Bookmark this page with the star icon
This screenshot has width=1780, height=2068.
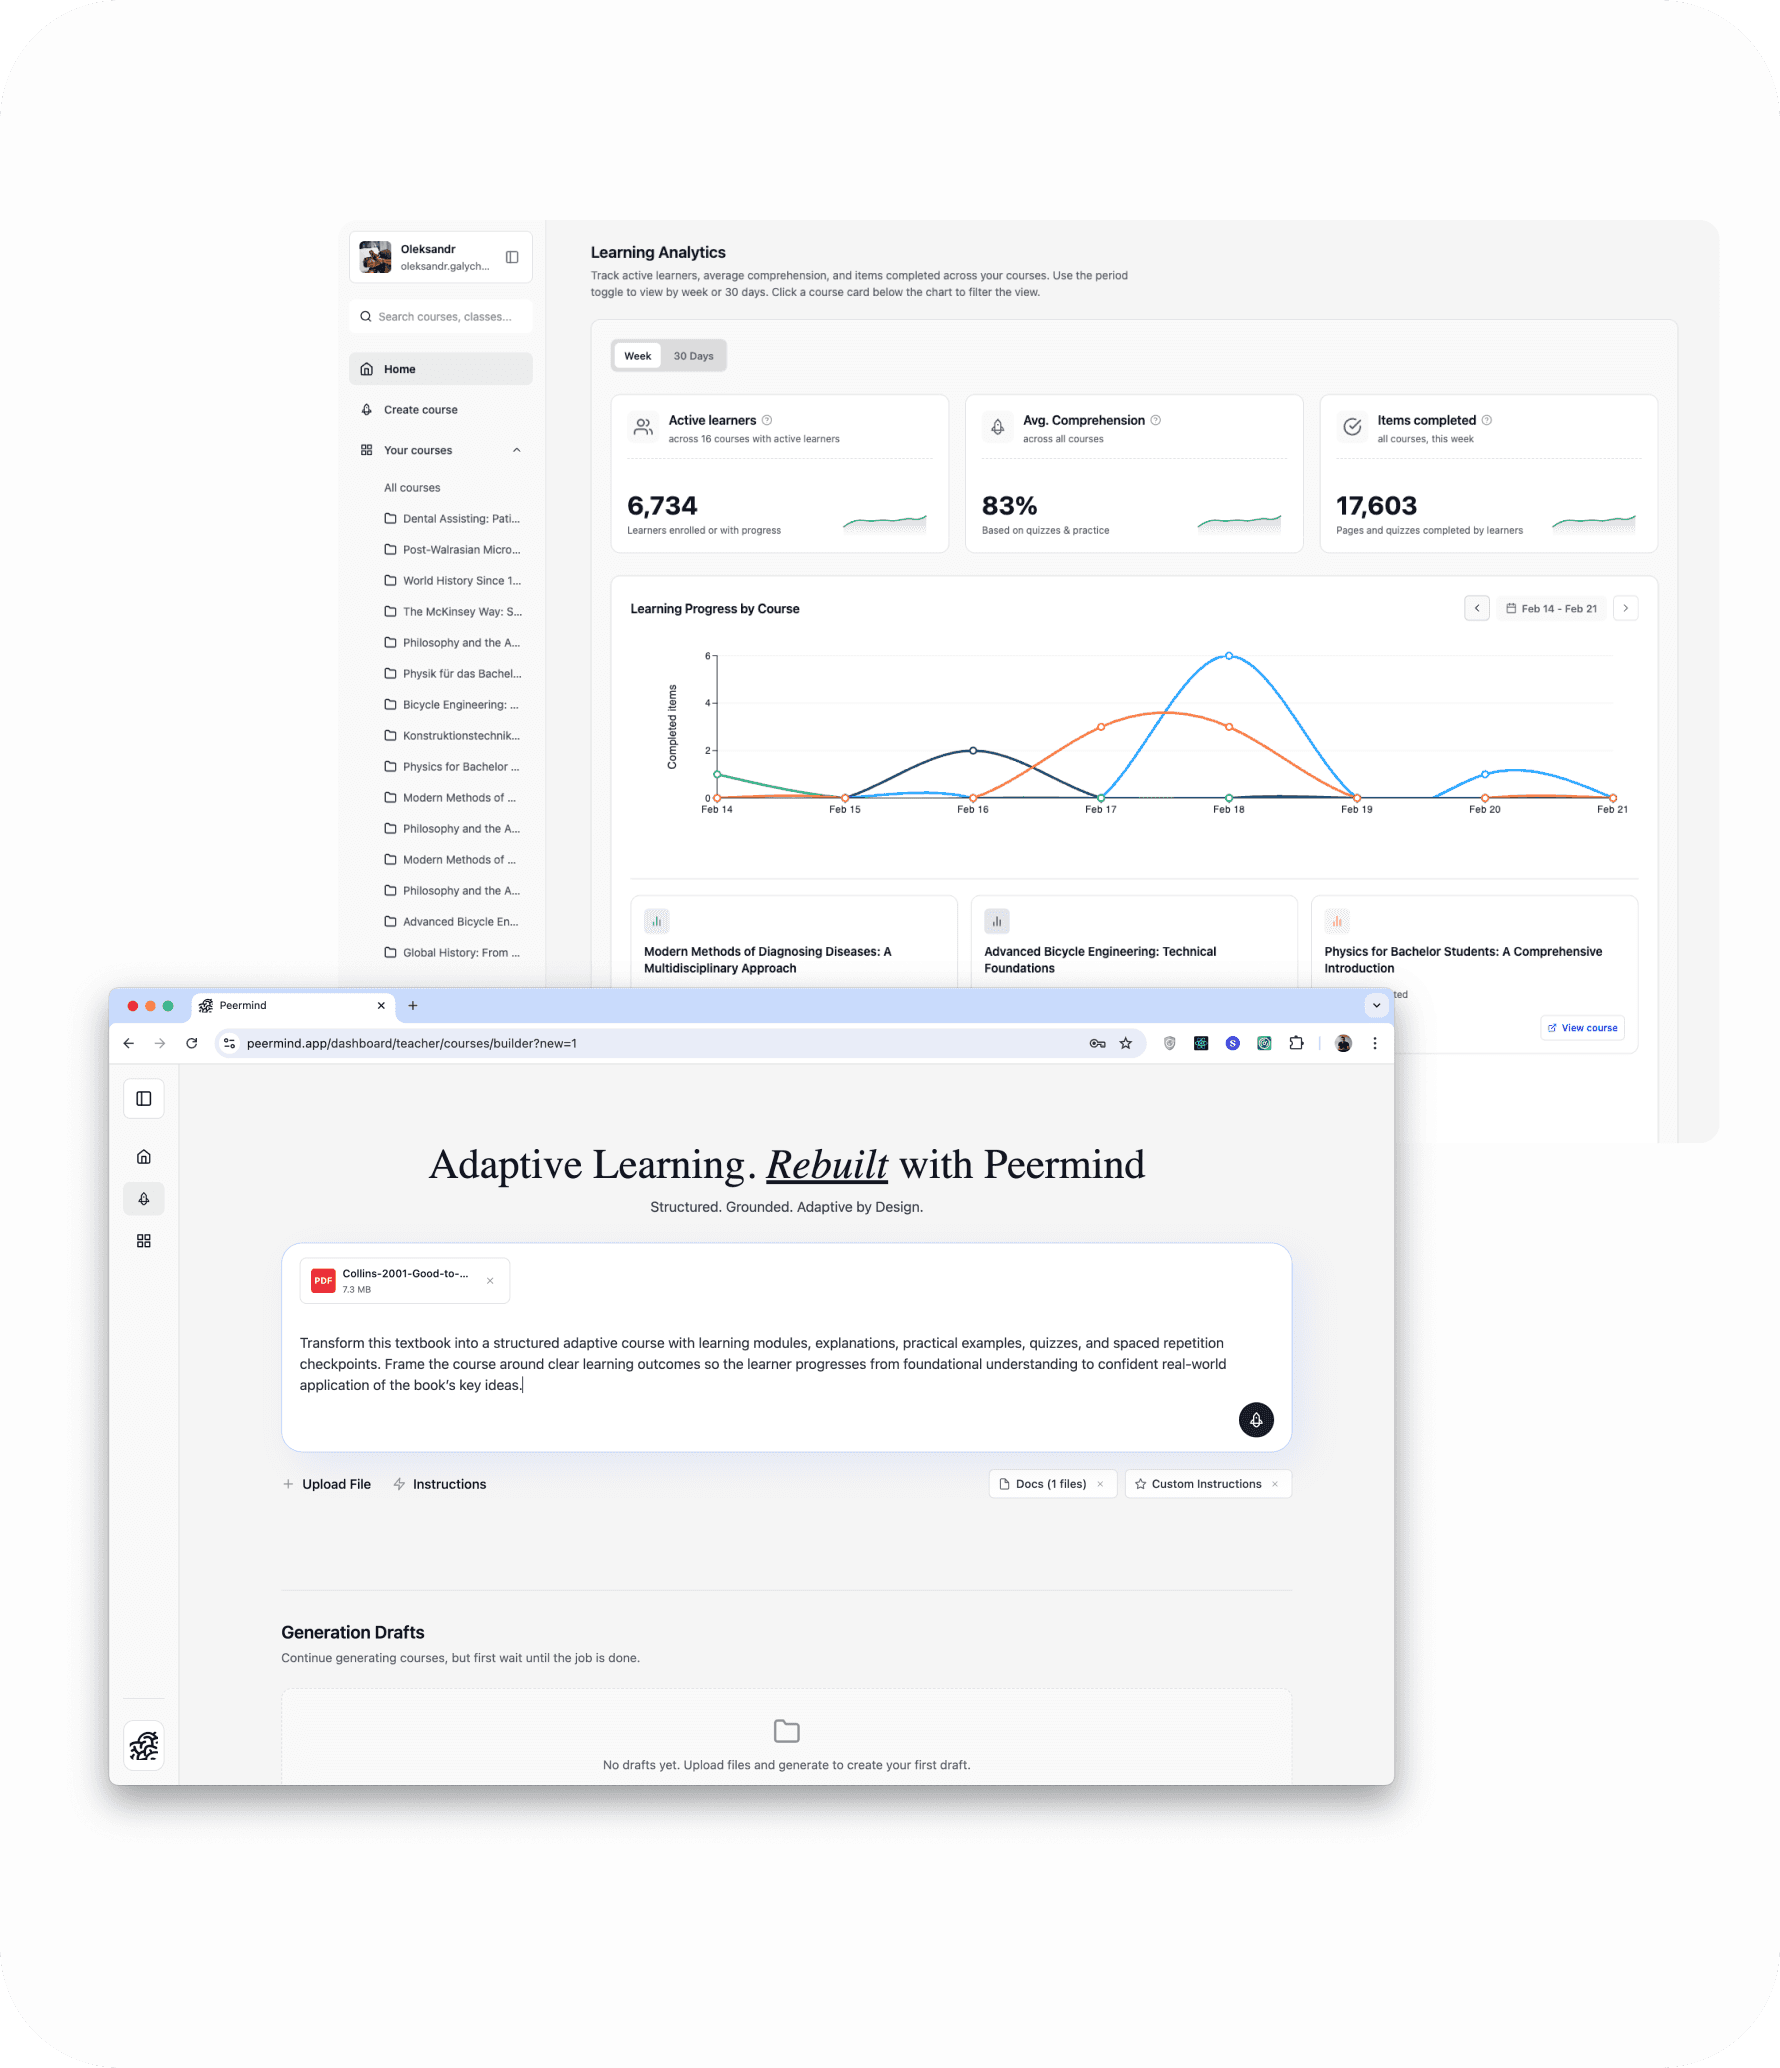coord(1126,1043)
